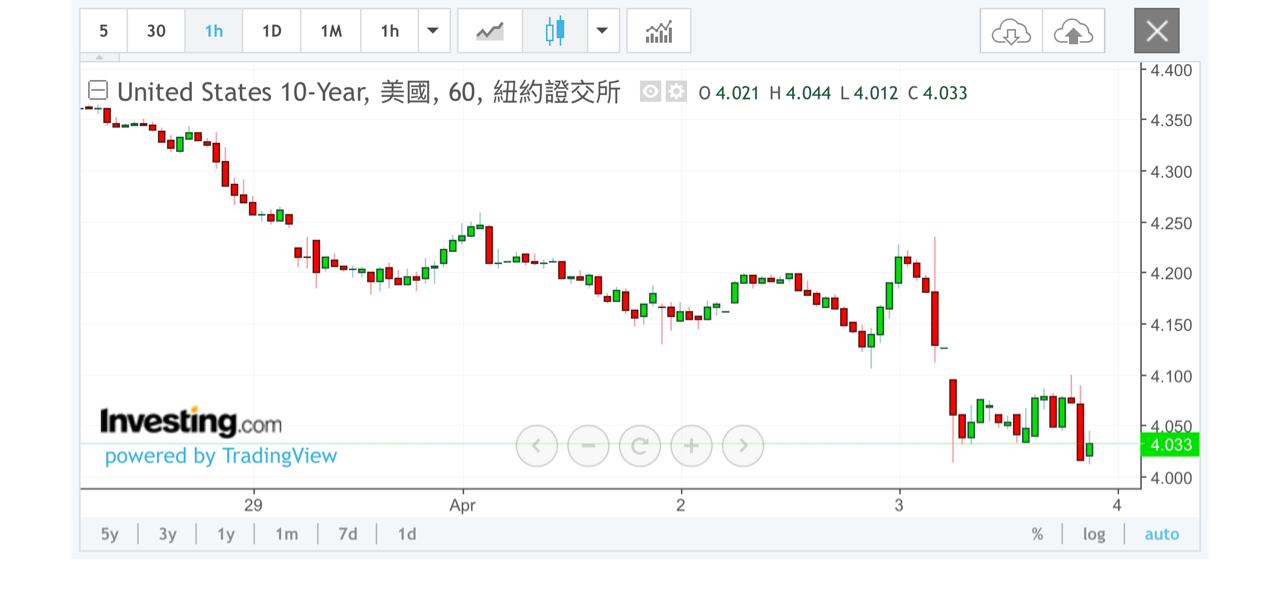
Task: Switch to the 1M interval tab
Action: pos(330,31)
